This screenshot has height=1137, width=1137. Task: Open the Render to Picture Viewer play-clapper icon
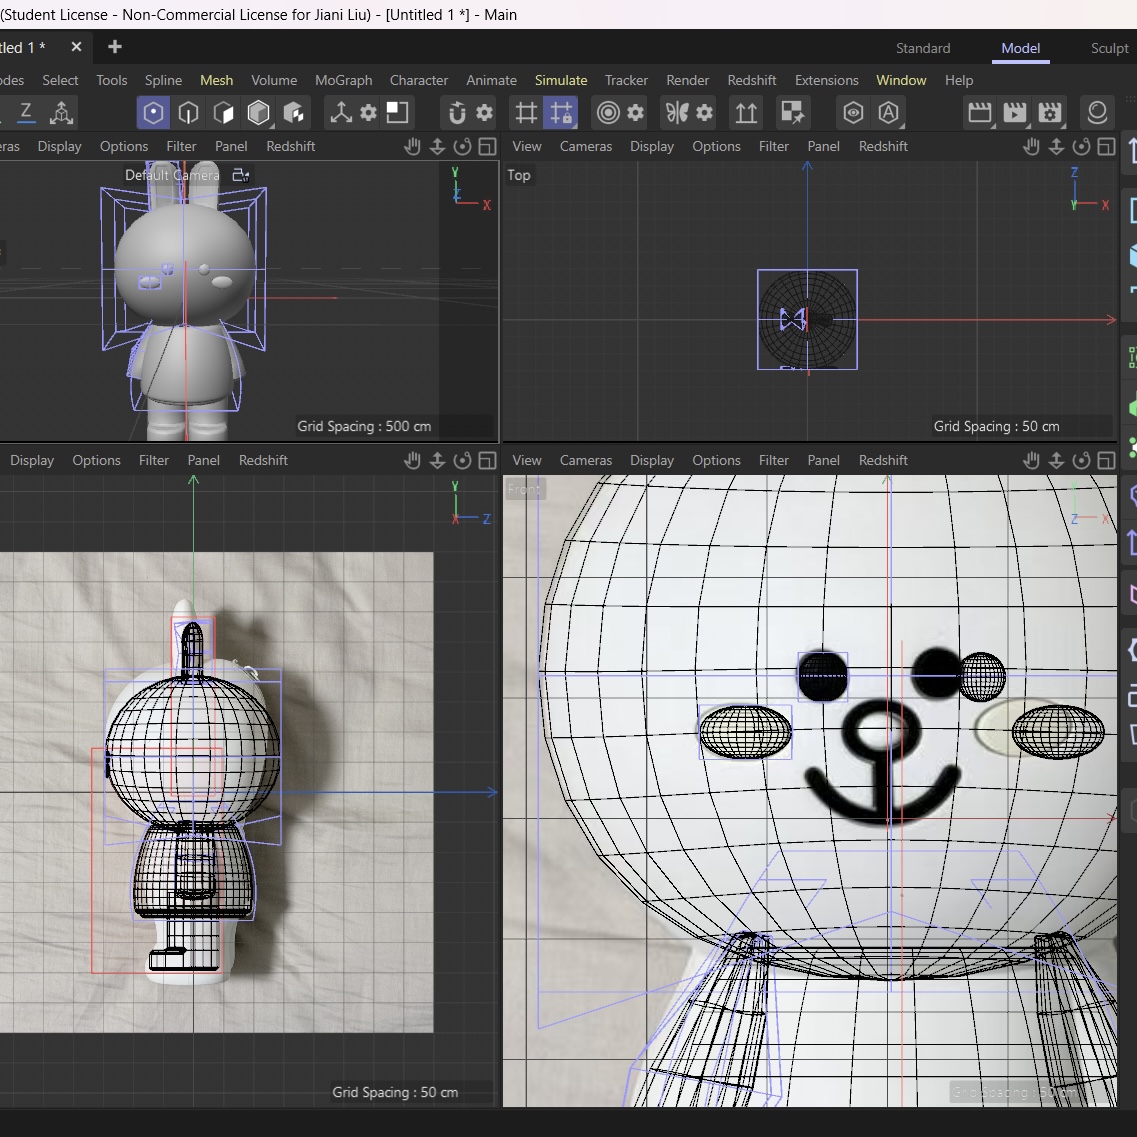pyautogui.click(x=1014, y=112)
